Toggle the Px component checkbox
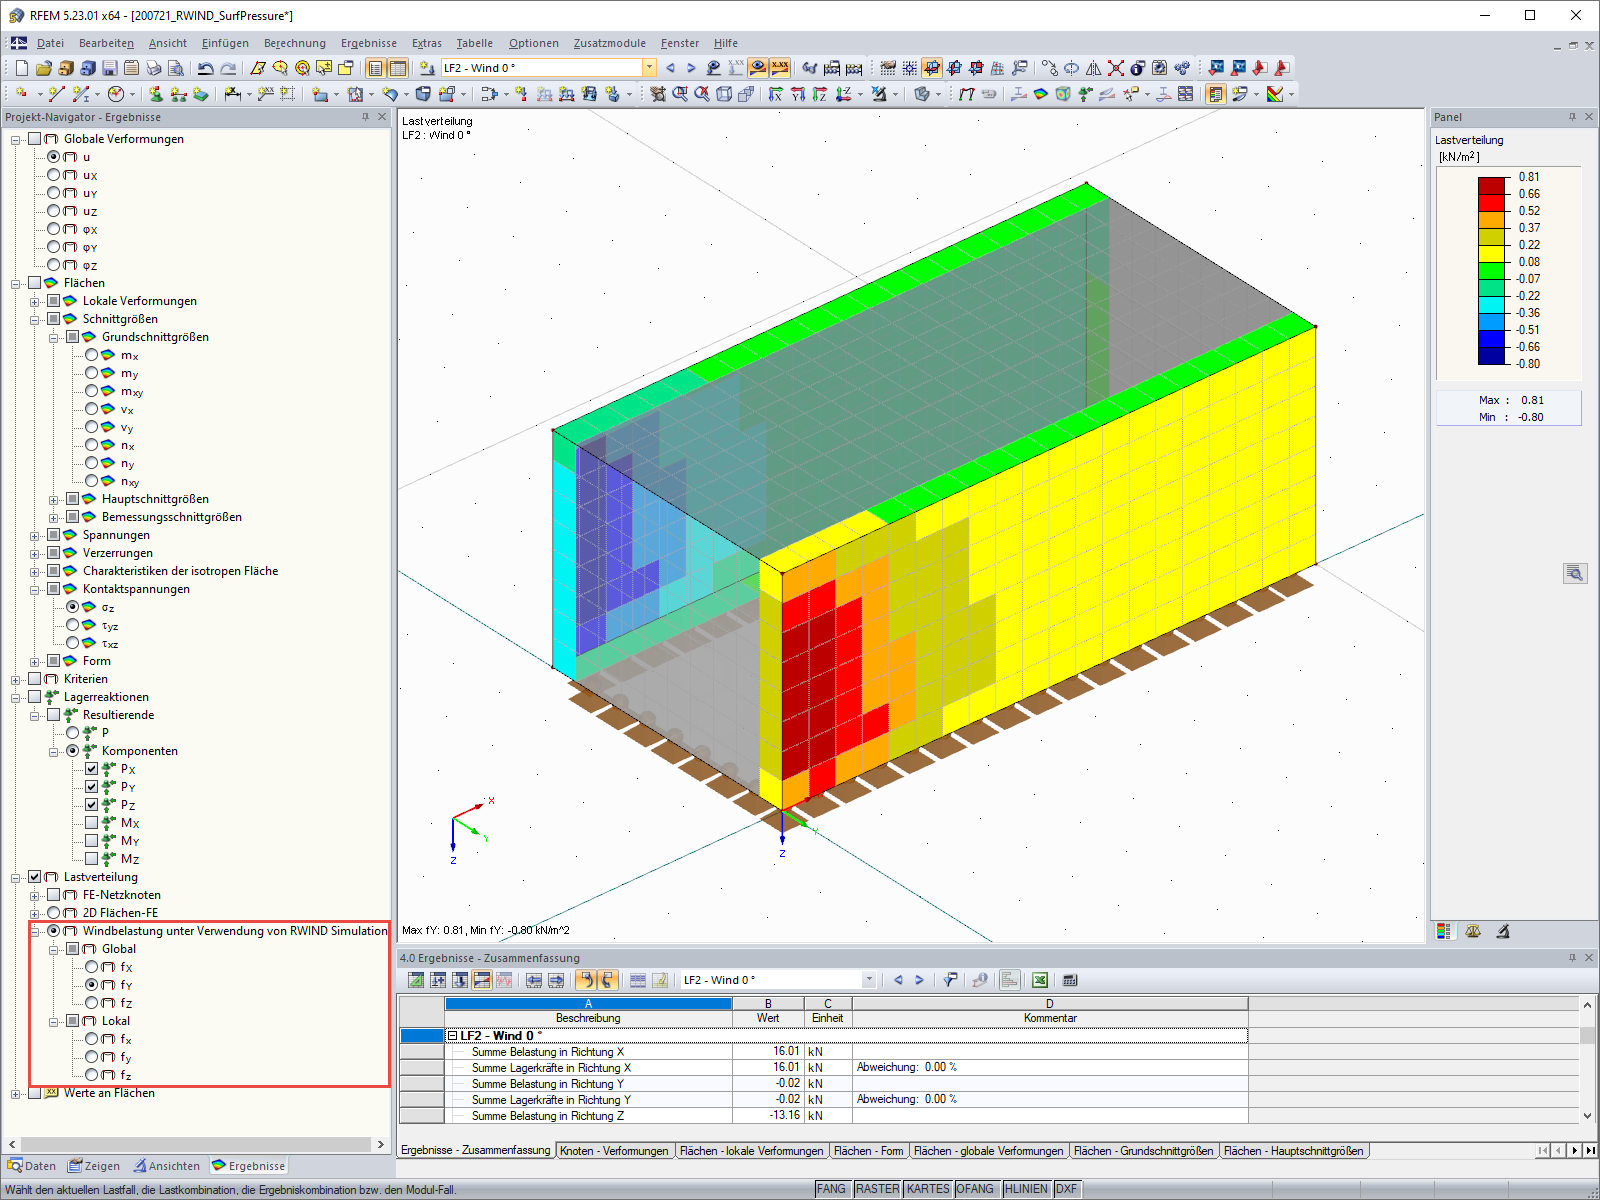The image size is (1600, 1200). (92, 769)
